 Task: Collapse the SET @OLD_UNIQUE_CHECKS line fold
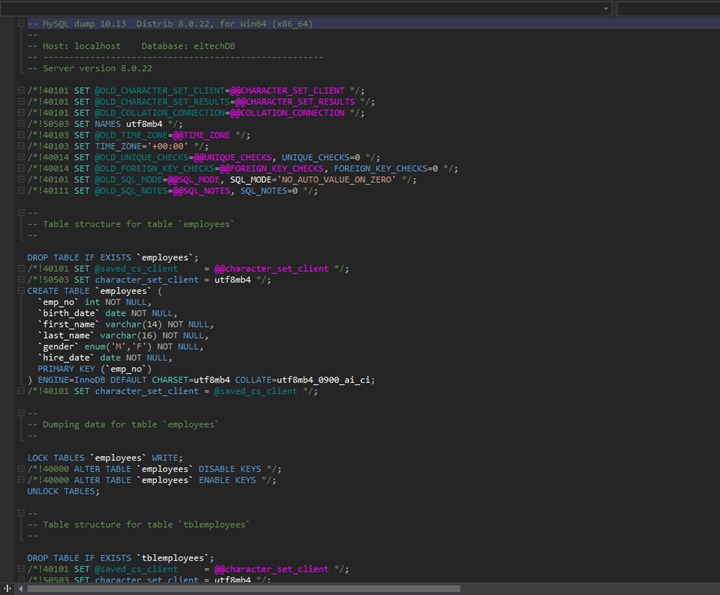(x=21, y=157)
